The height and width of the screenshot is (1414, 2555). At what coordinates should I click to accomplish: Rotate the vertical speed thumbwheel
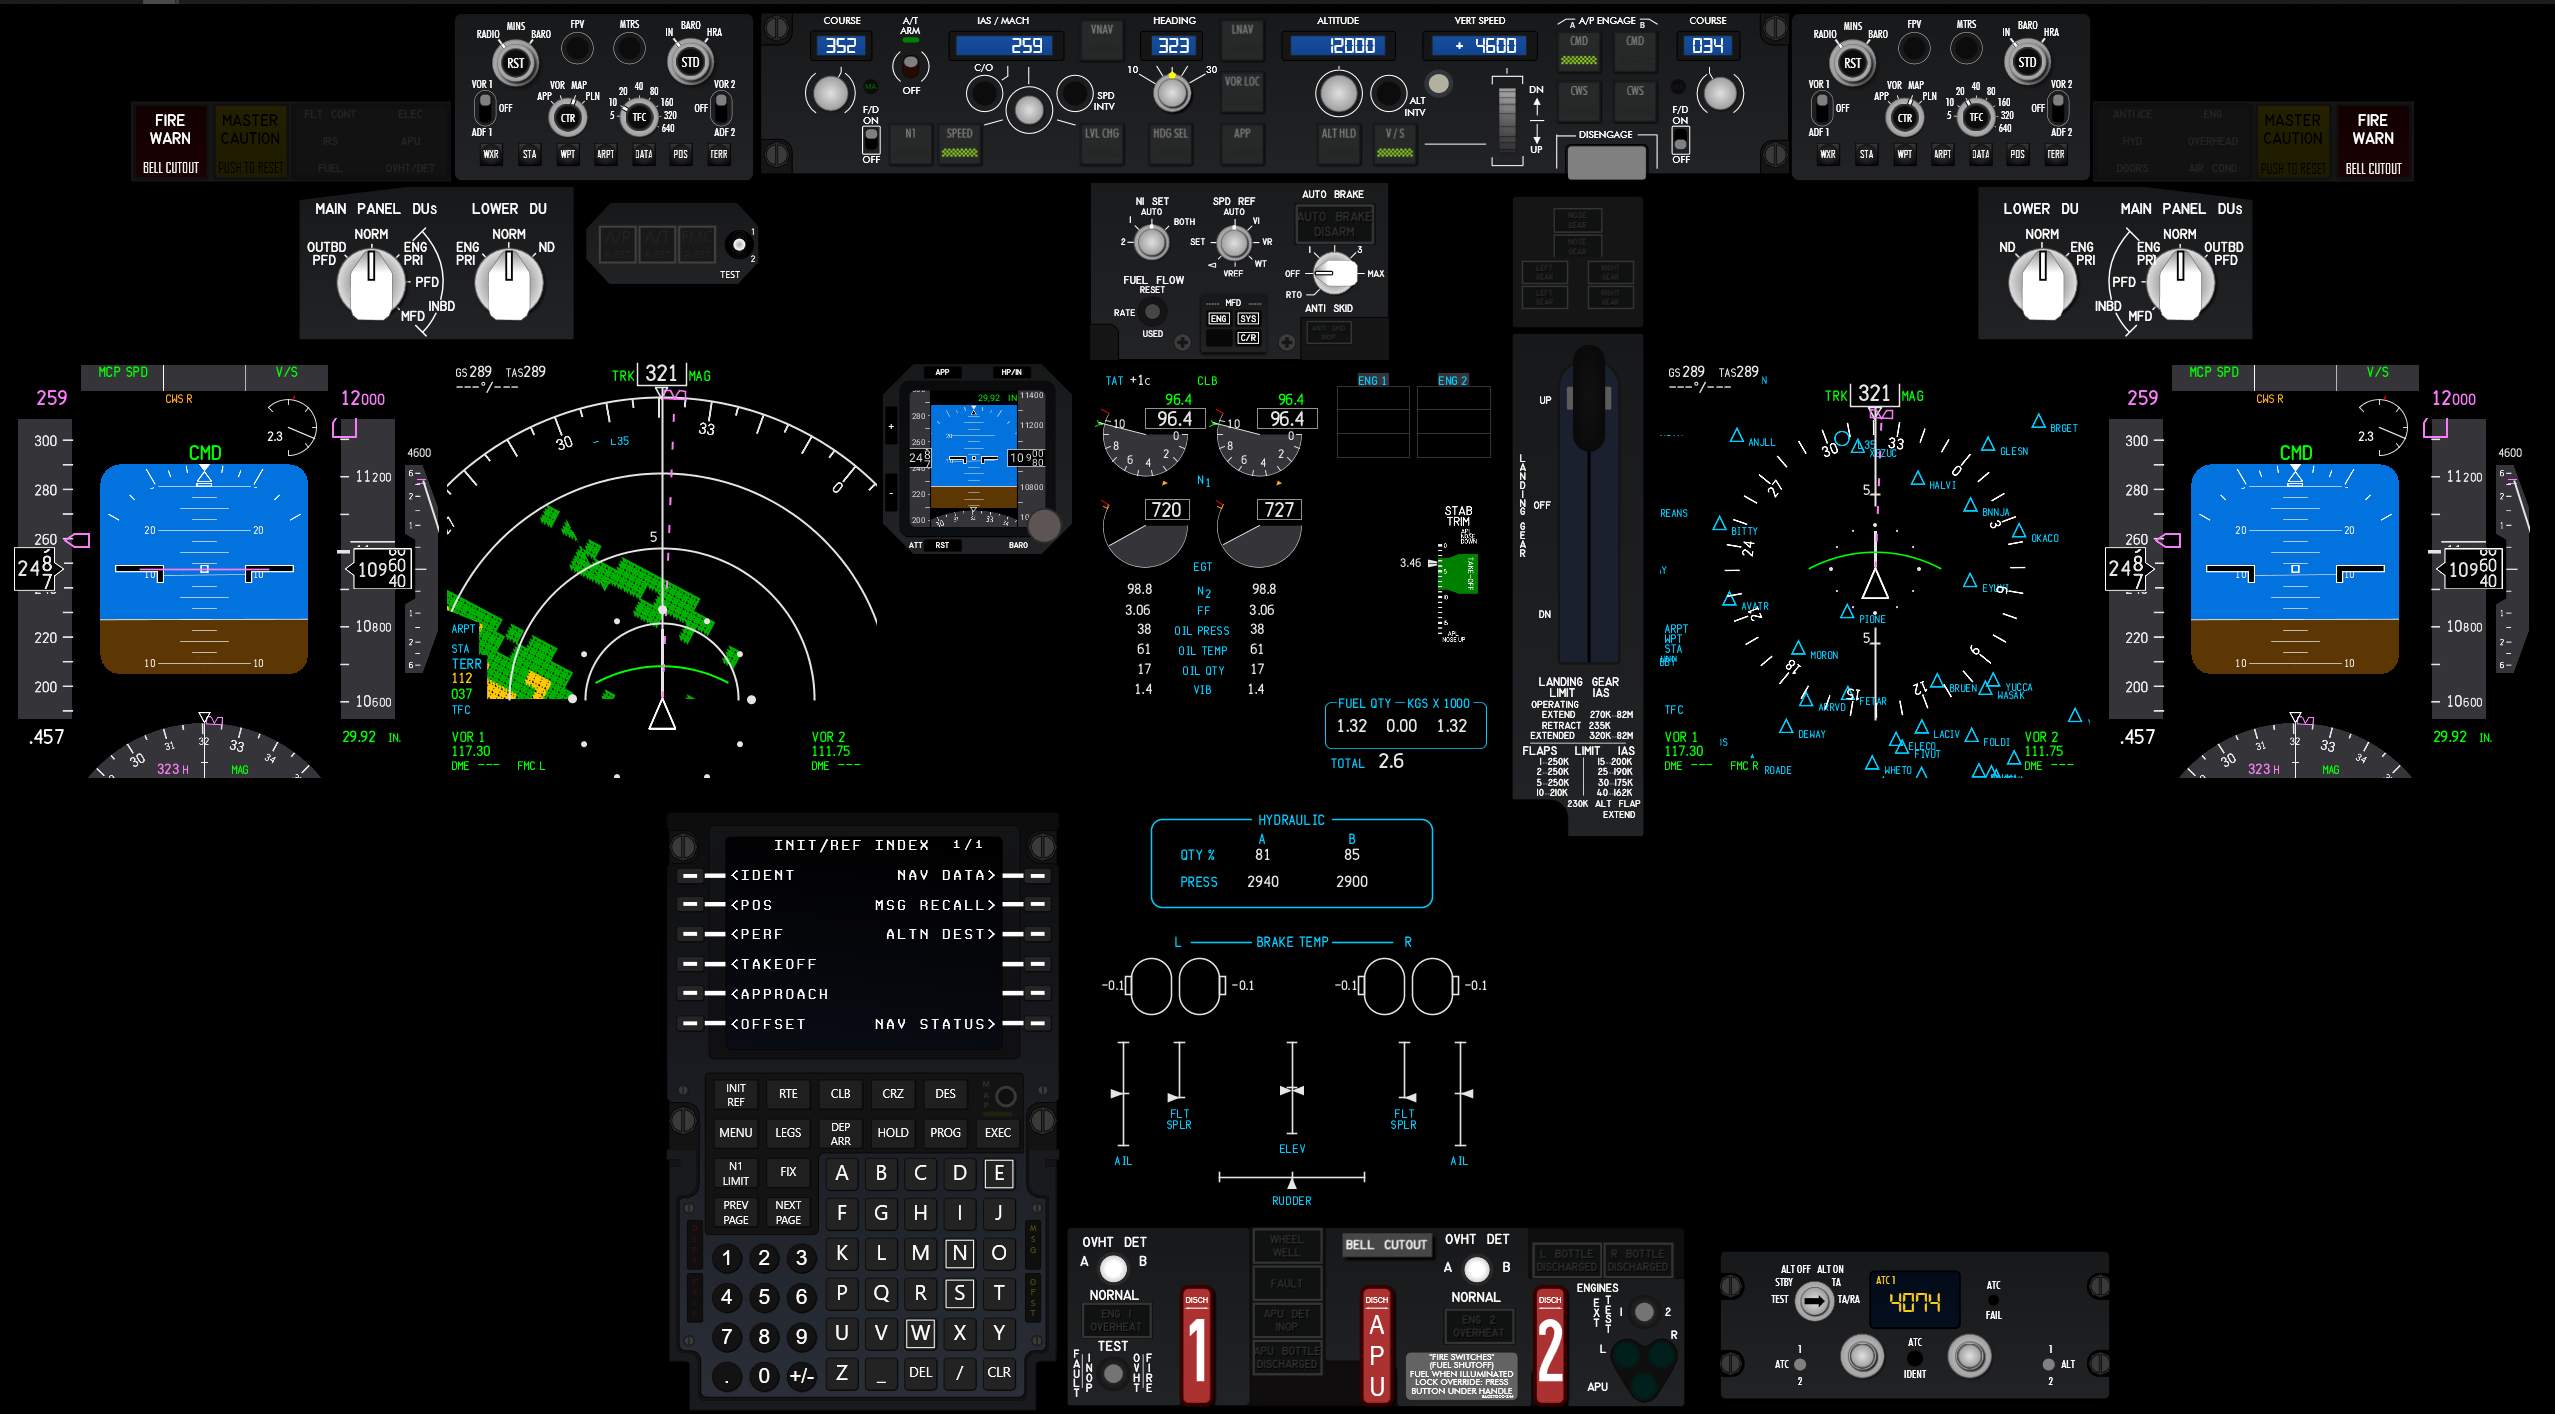click(x=1506, y=118)
